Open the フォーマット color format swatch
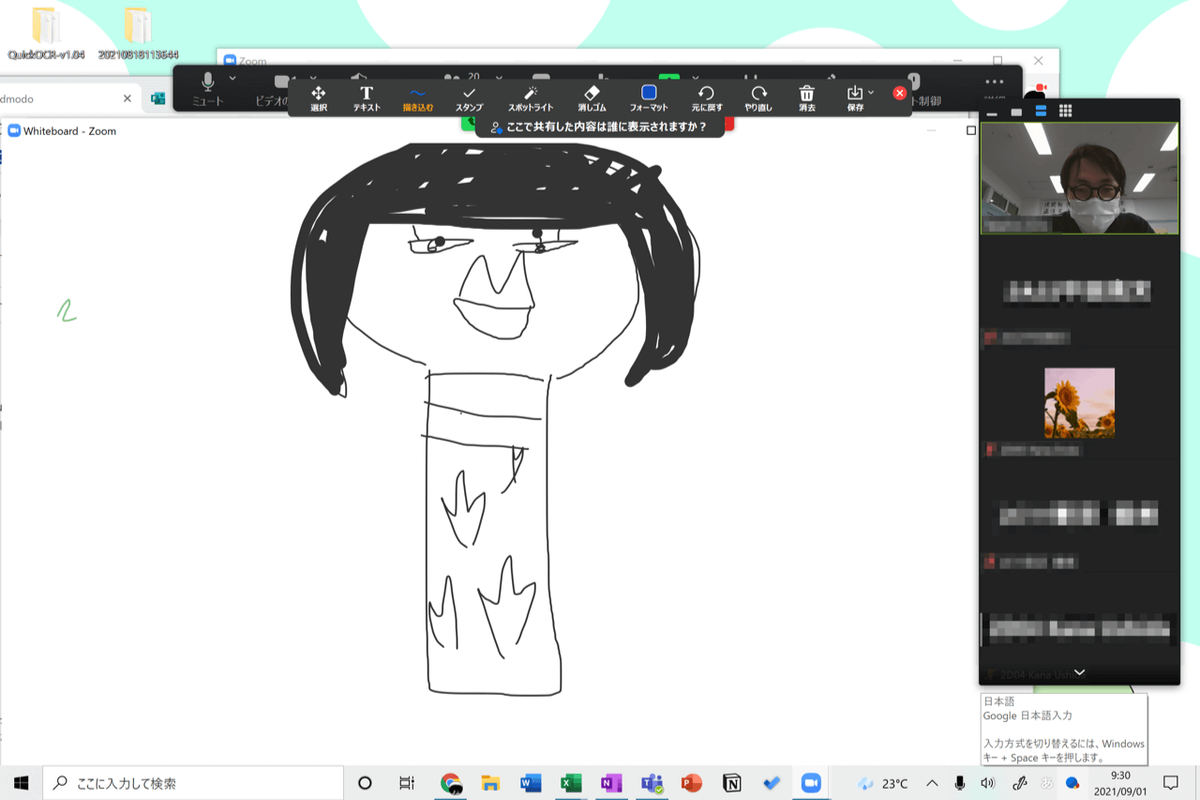The image size is (1200, 800). click(x=648, y=98)
